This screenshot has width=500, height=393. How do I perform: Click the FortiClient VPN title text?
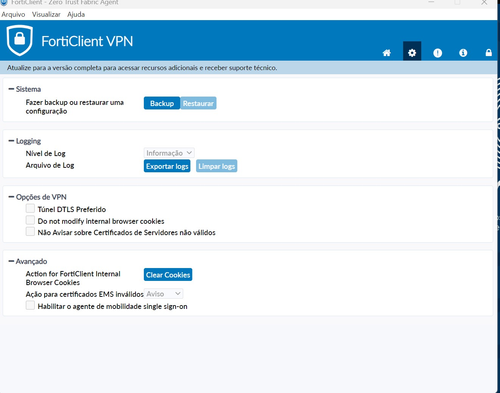coord(87,41)
